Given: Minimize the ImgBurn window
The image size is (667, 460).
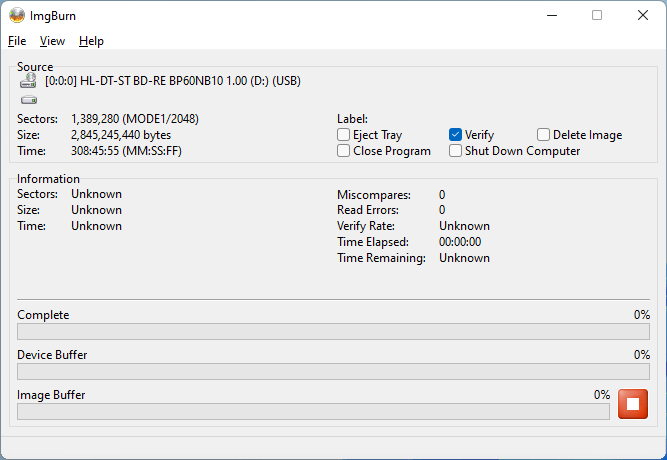Looking at the screenshot, I should coord(552,15).
